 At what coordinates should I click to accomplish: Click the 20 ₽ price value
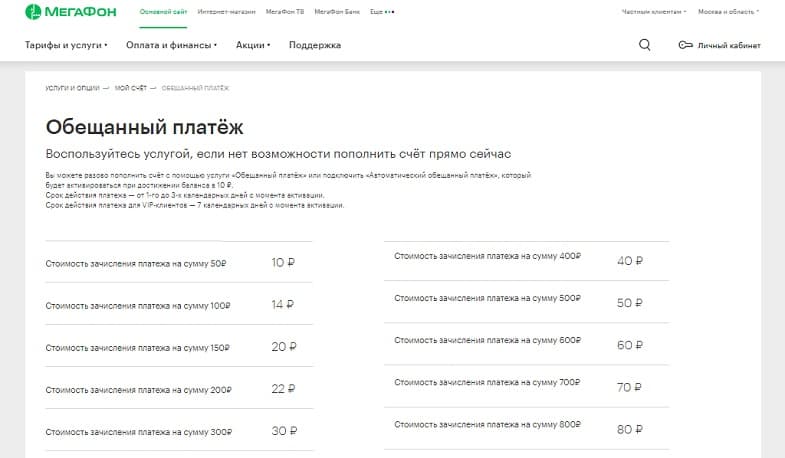tap(284, 346)
